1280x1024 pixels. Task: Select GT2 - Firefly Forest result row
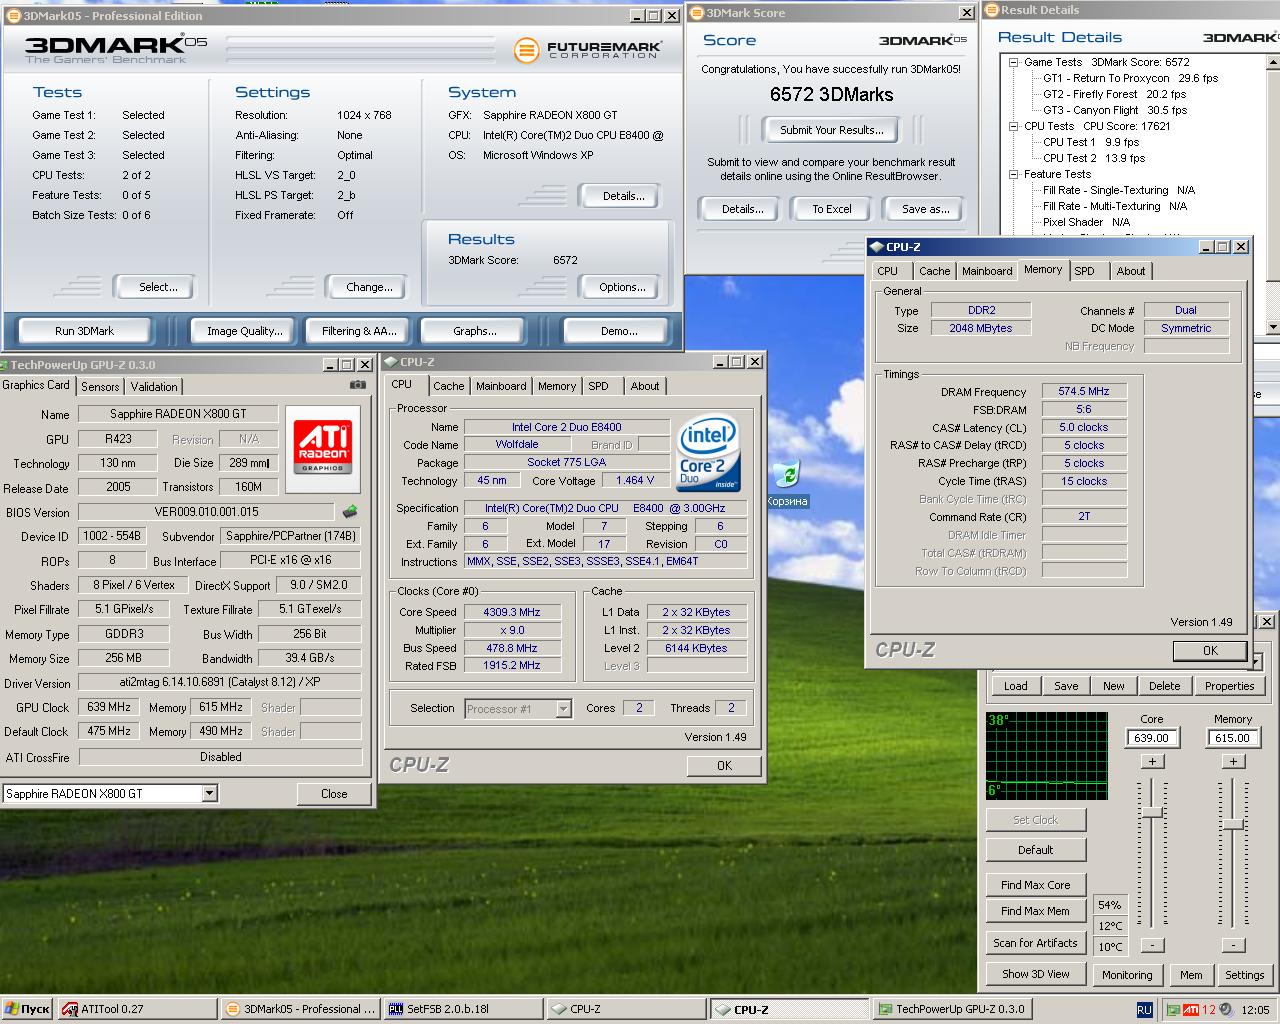click(1116, 94)
